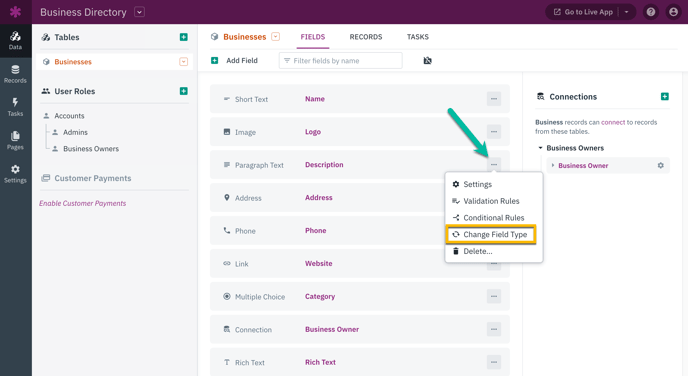Click the Phone field name
The width and height of the screenshot is (688, 376).
[x=315, y=230]
